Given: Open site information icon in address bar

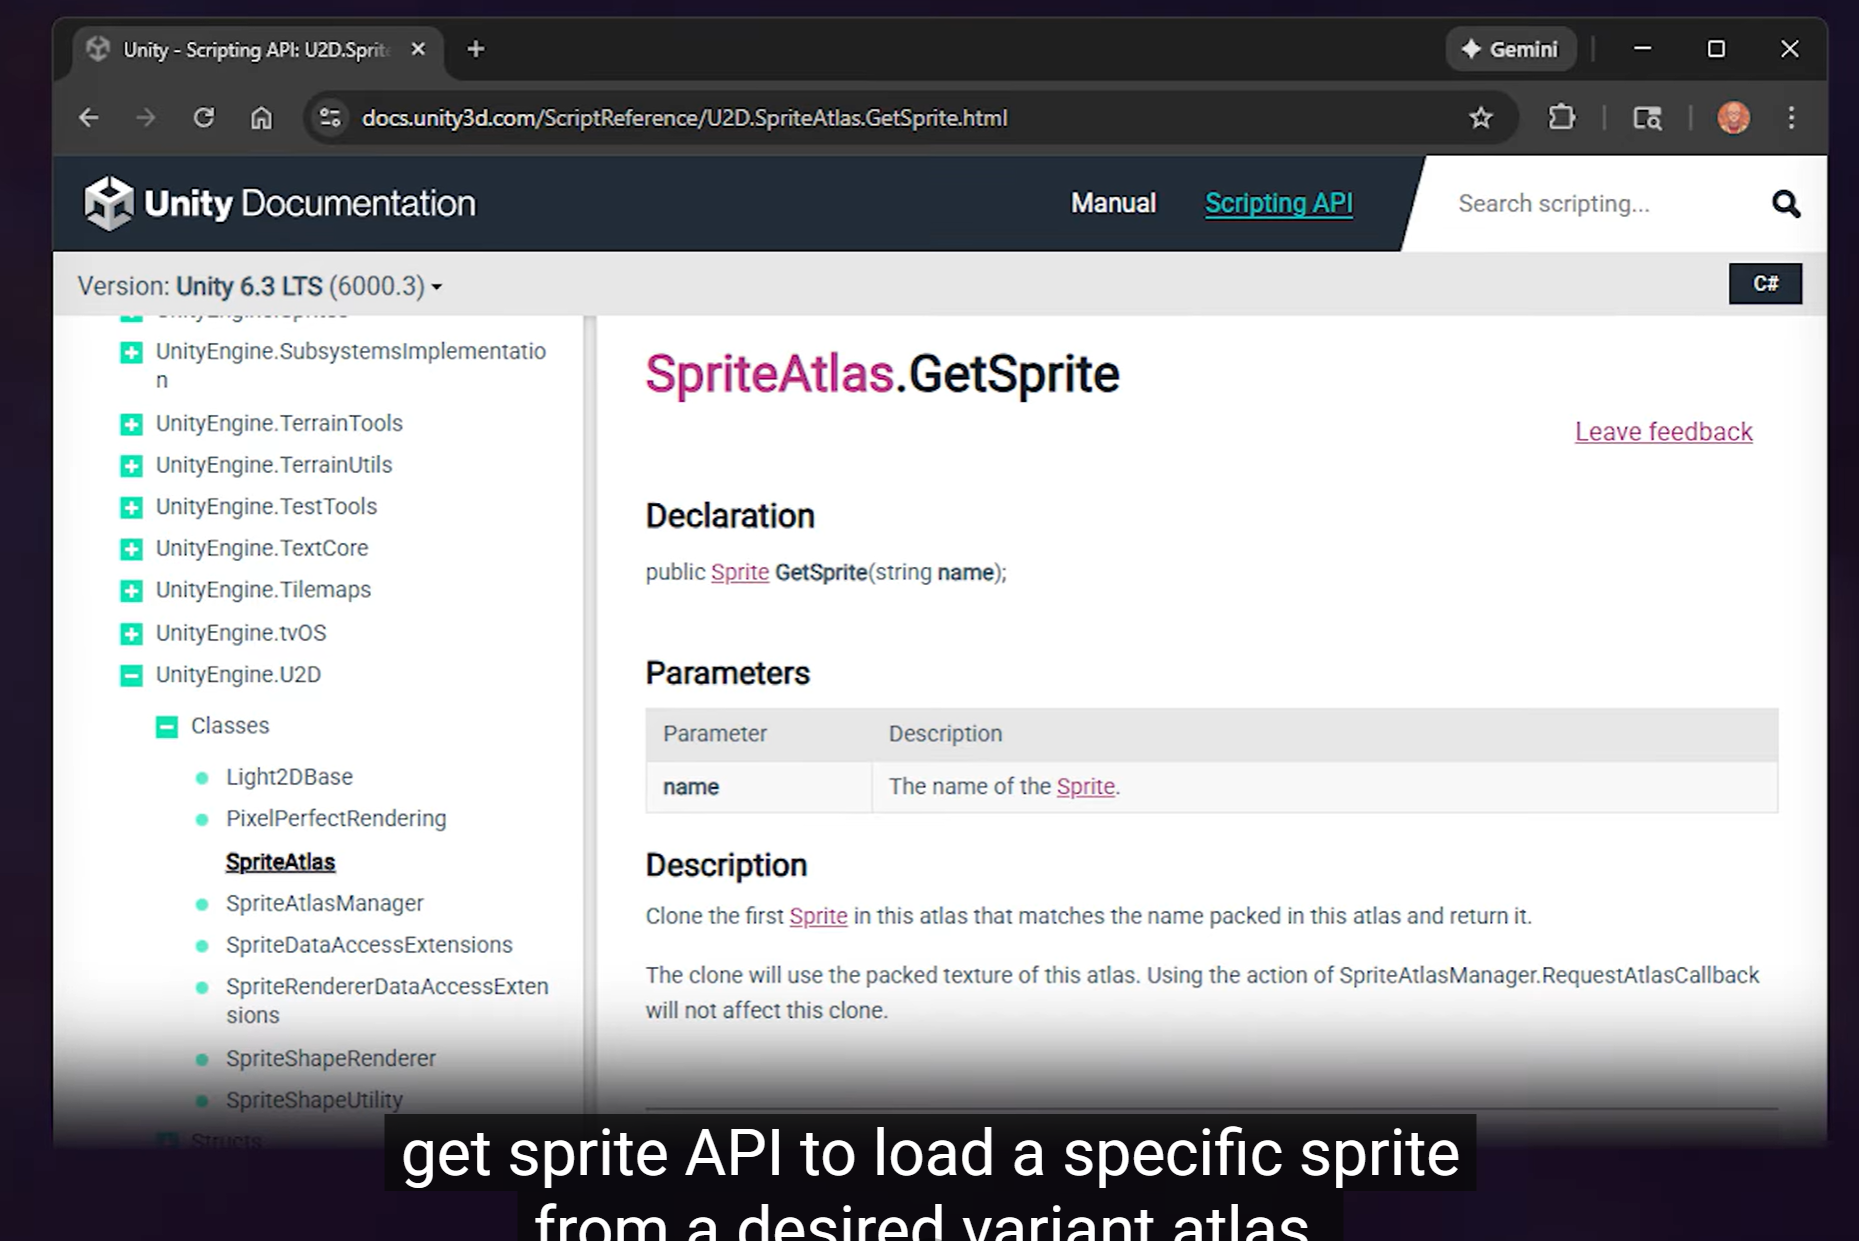Looking at the screenshot, I should [x=330, y=118].
